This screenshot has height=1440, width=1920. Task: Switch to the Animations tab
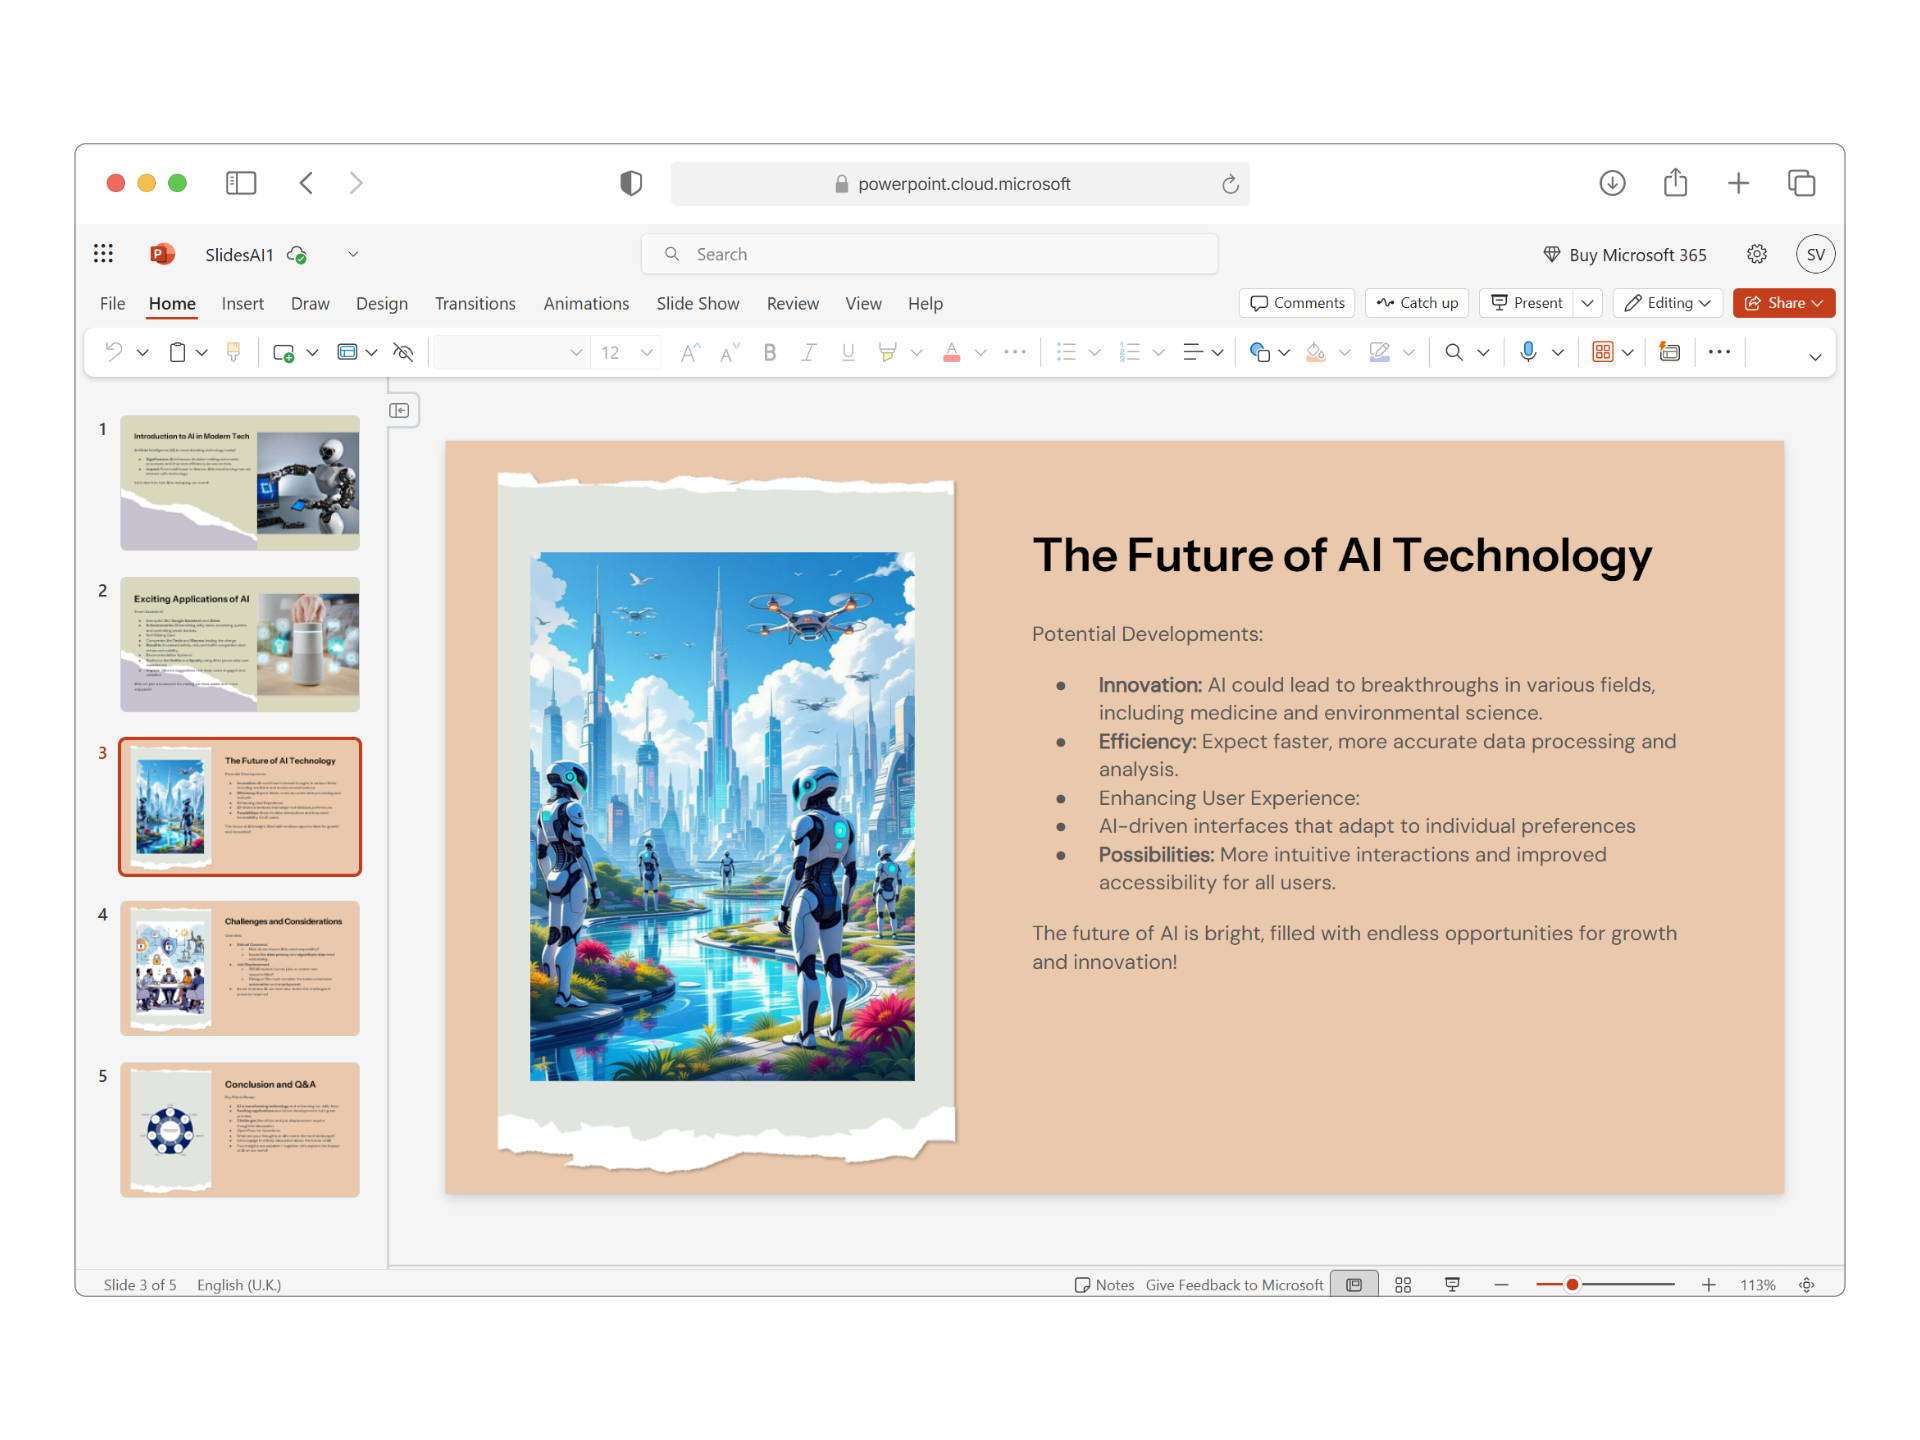[x=586, y=303]
